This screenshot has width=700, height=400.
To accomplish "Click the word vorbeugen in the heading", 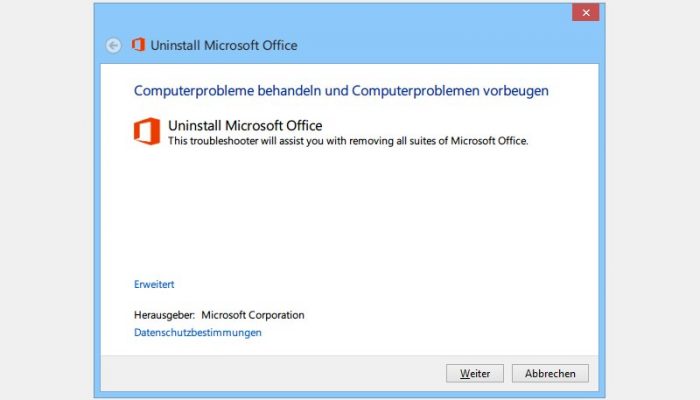I will pos(516,91).
